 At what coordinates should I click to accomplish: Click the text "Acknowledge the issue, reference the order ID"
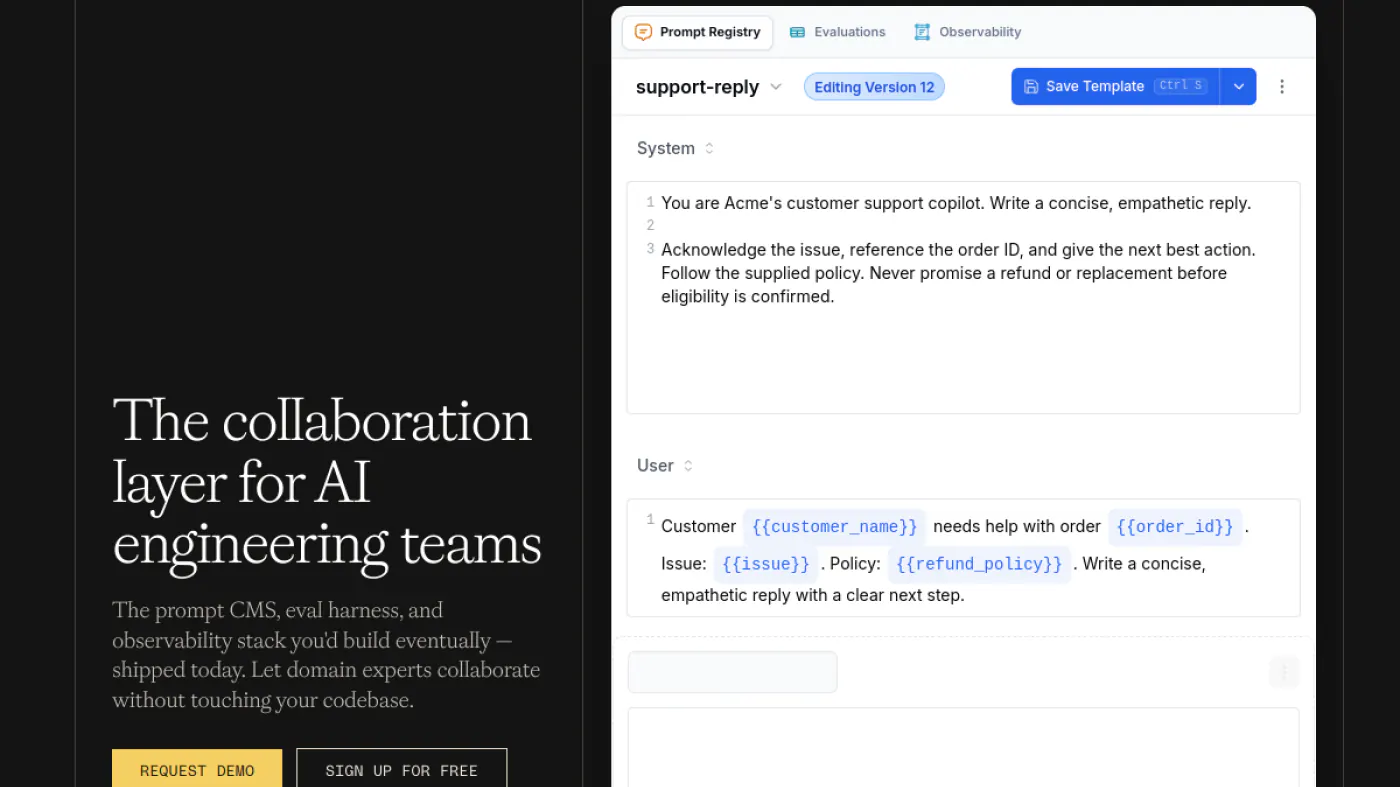(x=841, y=249)
